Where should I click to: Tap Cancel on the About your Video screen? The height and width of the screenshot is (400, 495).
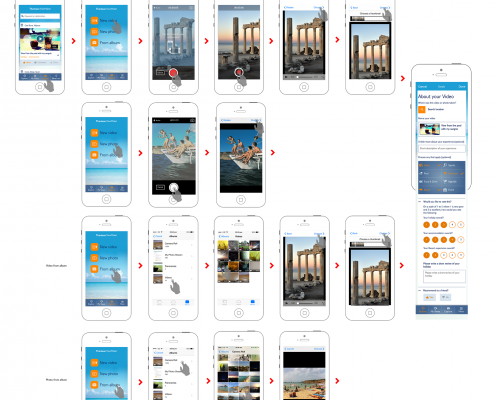422,86
